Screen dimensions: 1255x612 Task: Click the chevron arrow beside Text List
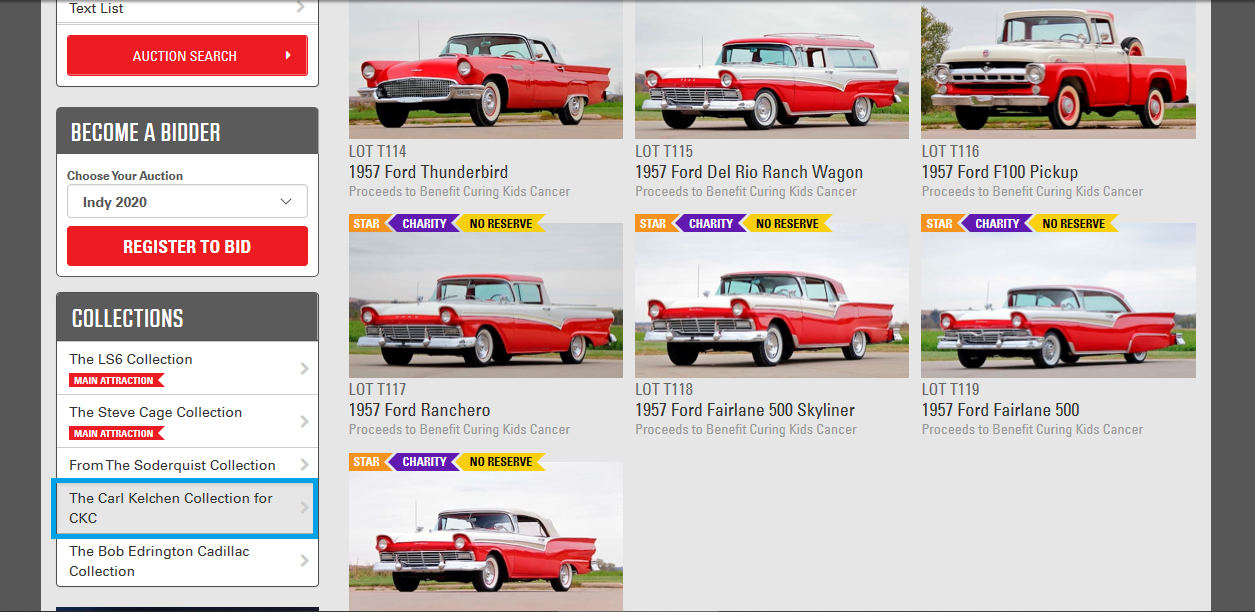click(x=301, y=9)
